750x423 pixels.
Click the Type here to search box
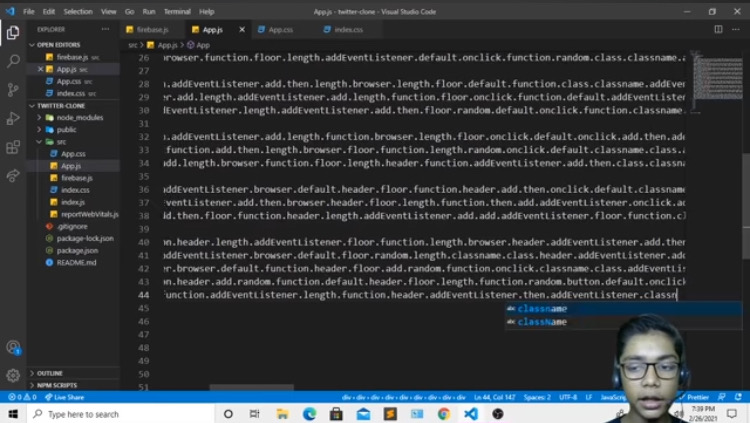[120, 414]
